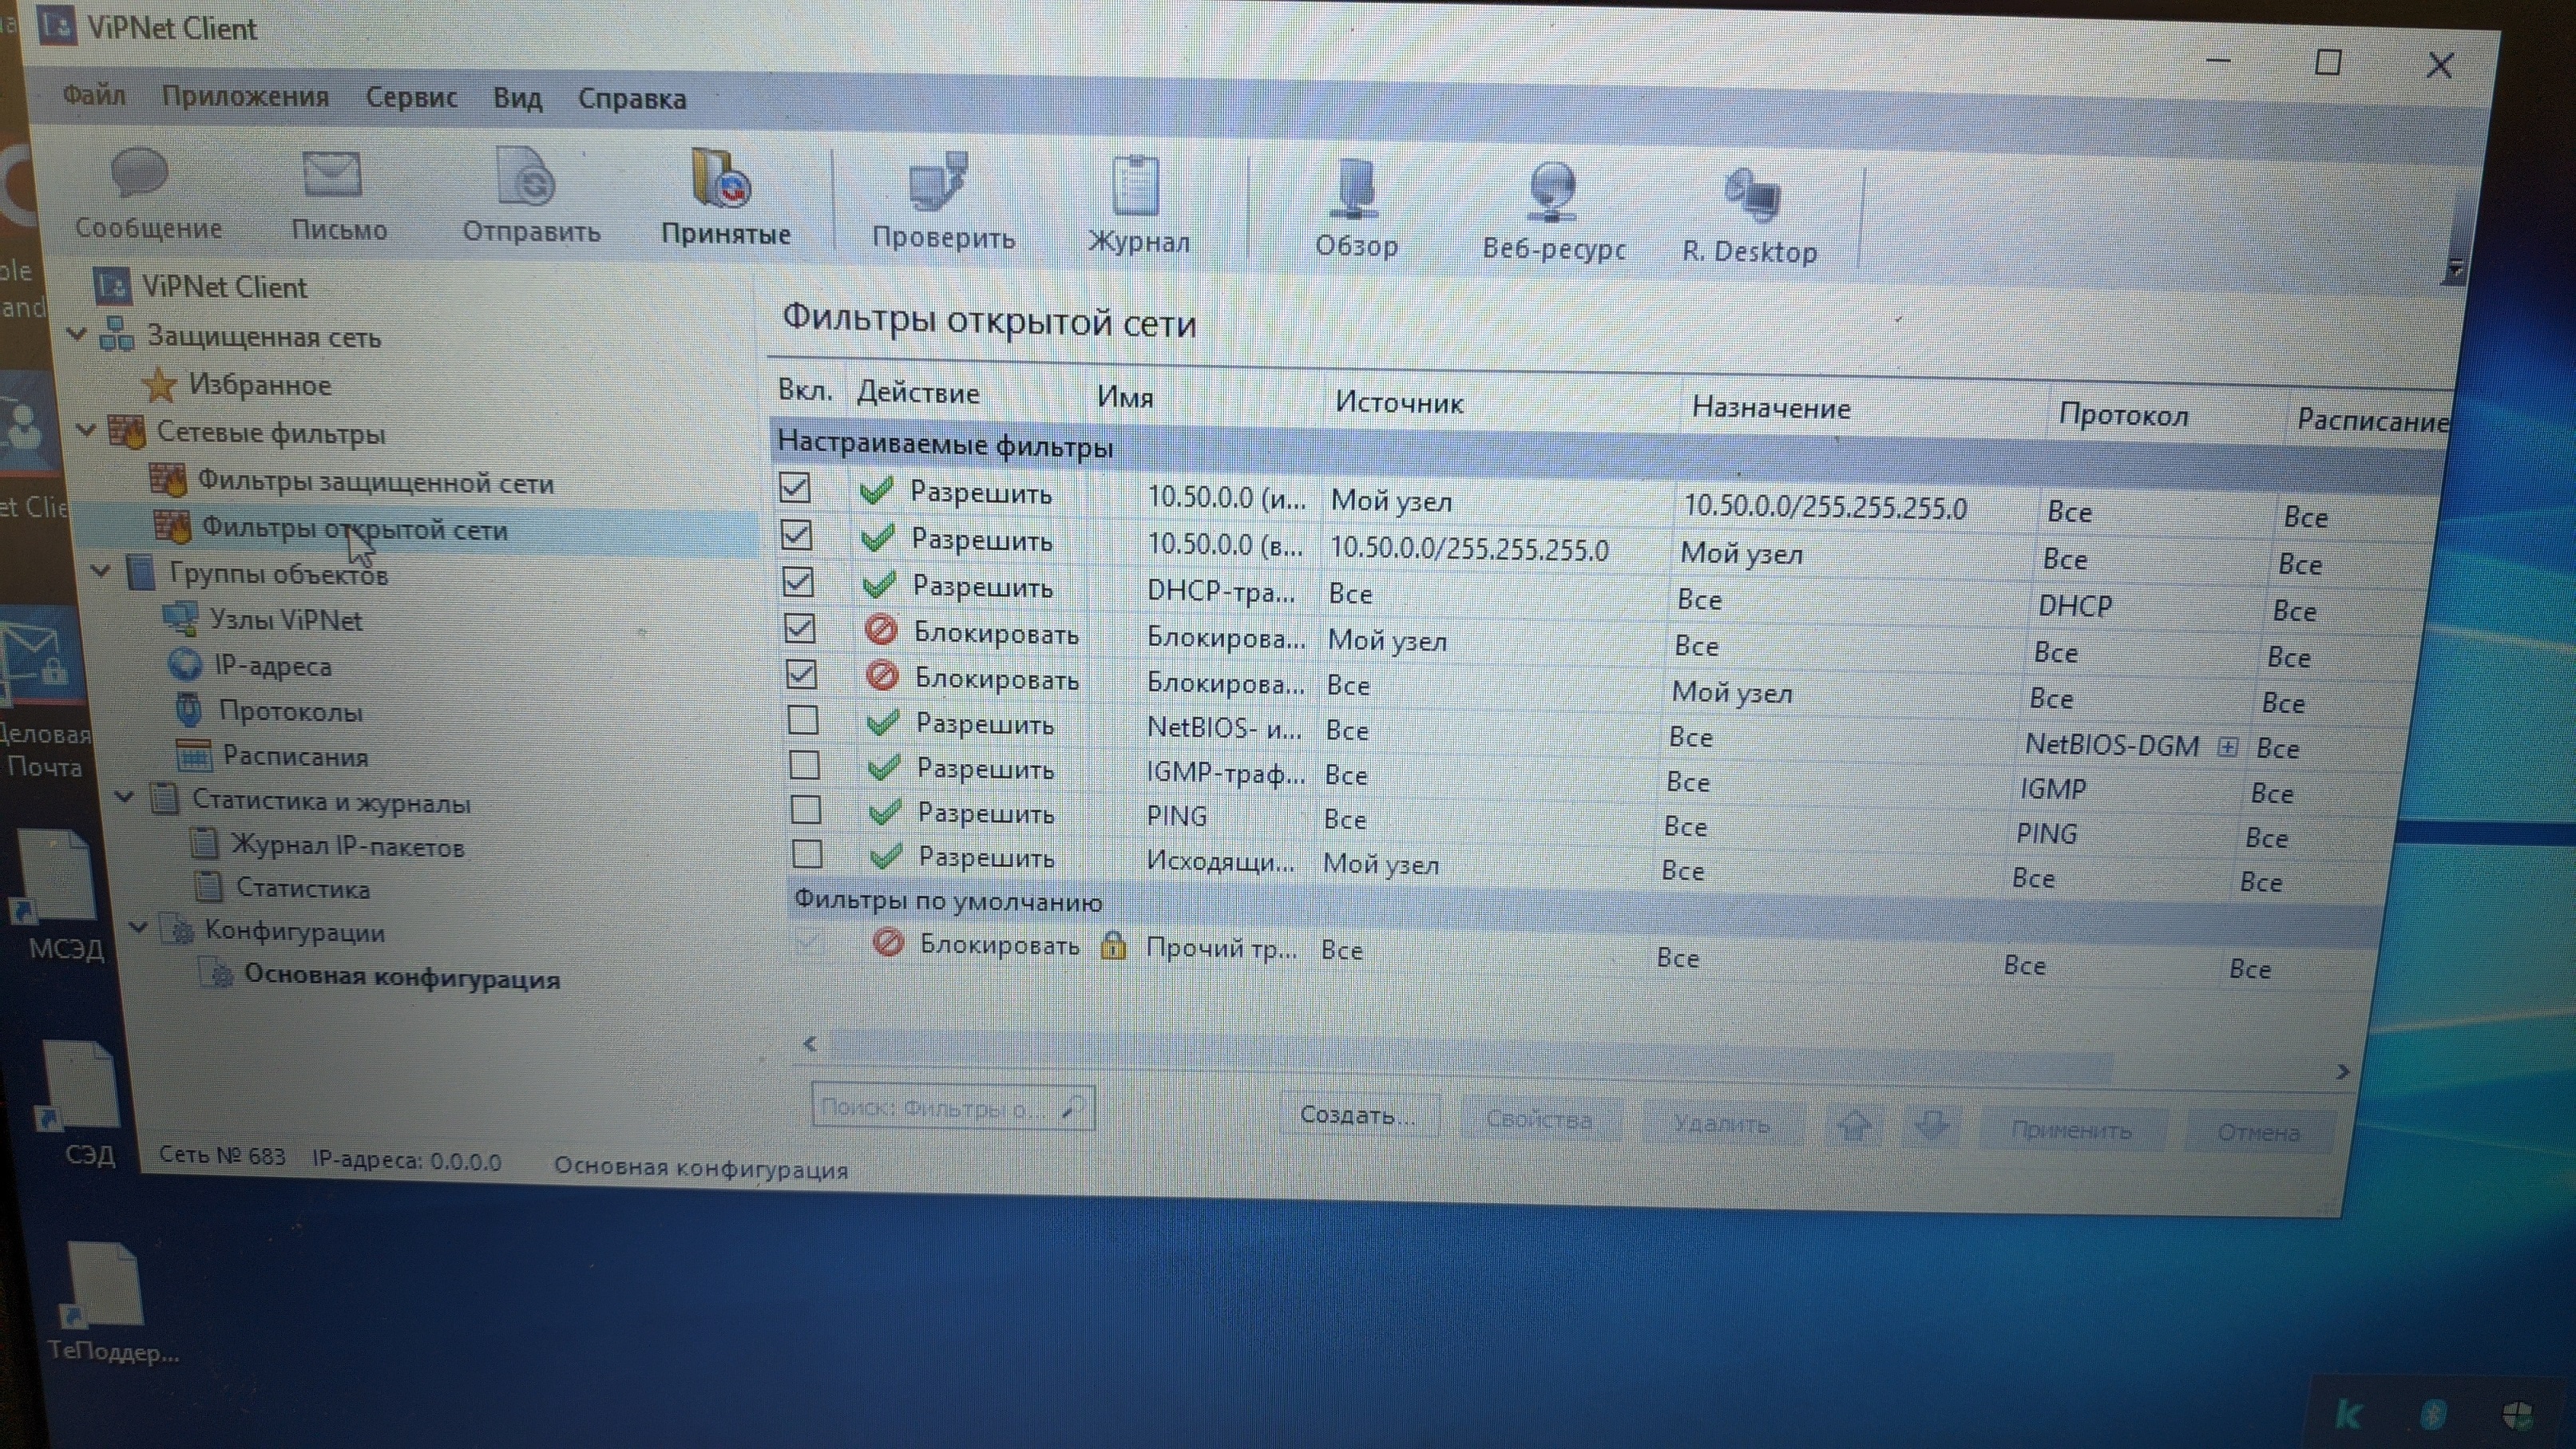The height and width of the screenshot is (1449, 2576).
Task: Click the move filter up arrow
Action: pyautogui.click(x=1855, y=1125)
